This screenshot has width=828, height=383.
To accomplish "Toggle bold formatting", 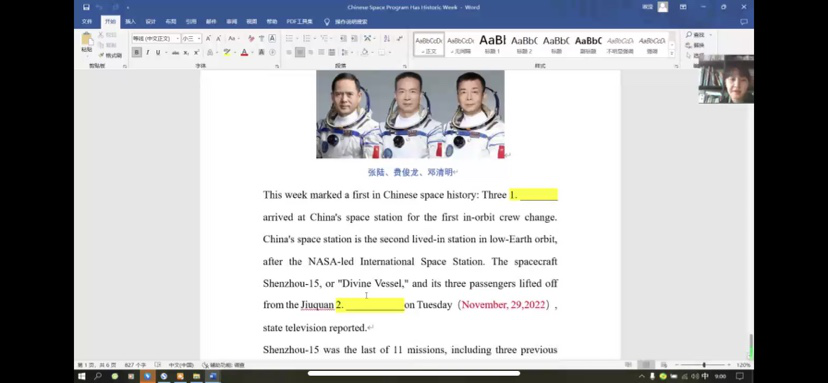I will [137, 52].
